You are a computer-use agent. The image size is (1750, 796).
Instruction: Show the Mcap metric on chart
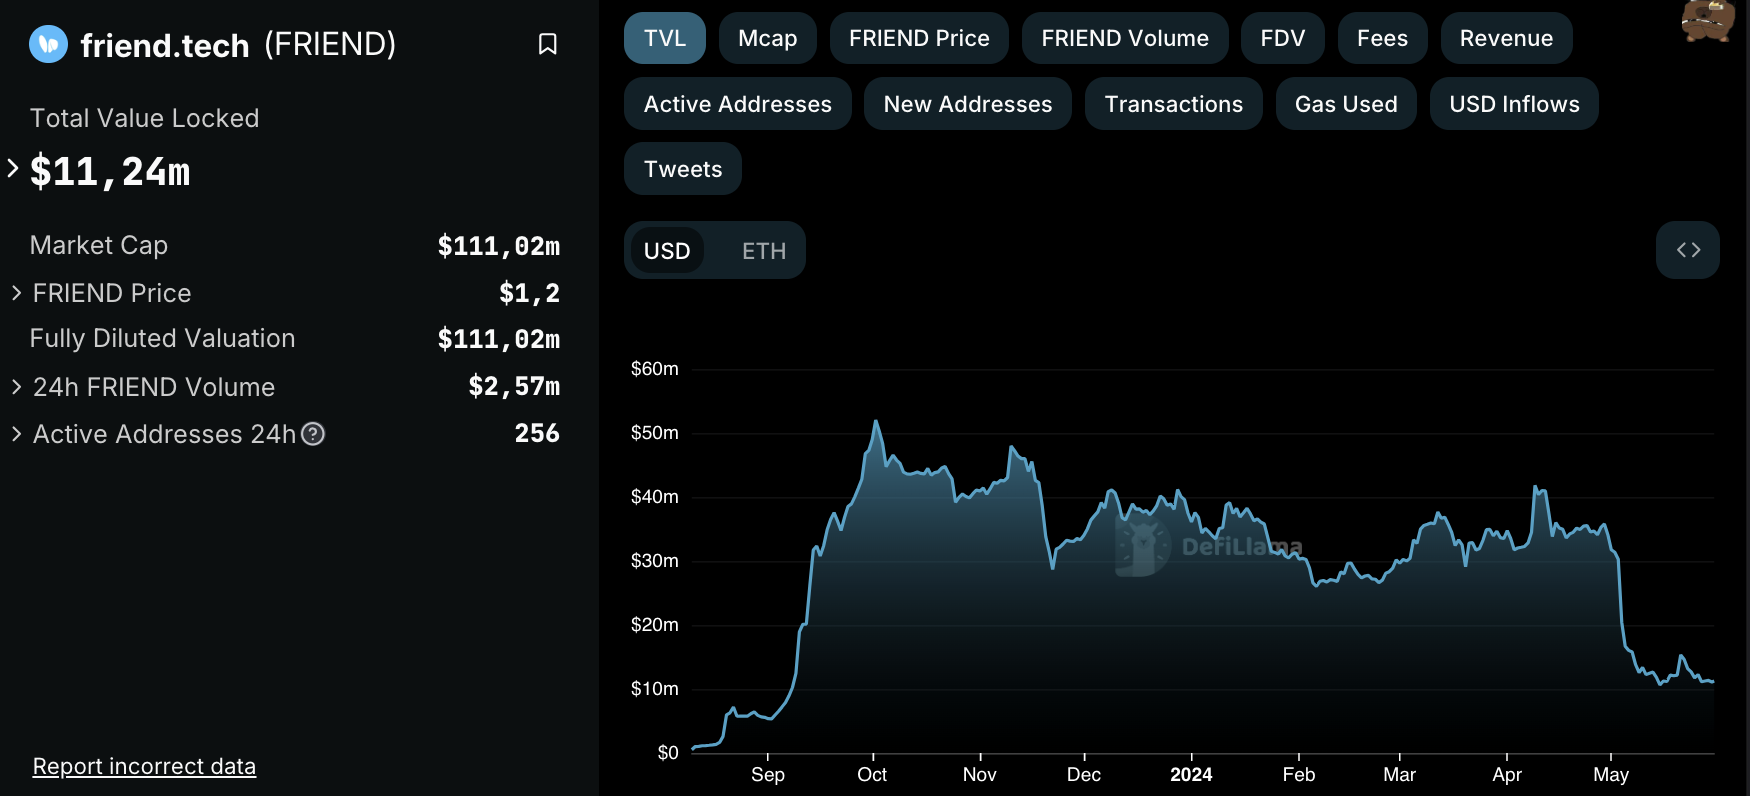point(767,38)
